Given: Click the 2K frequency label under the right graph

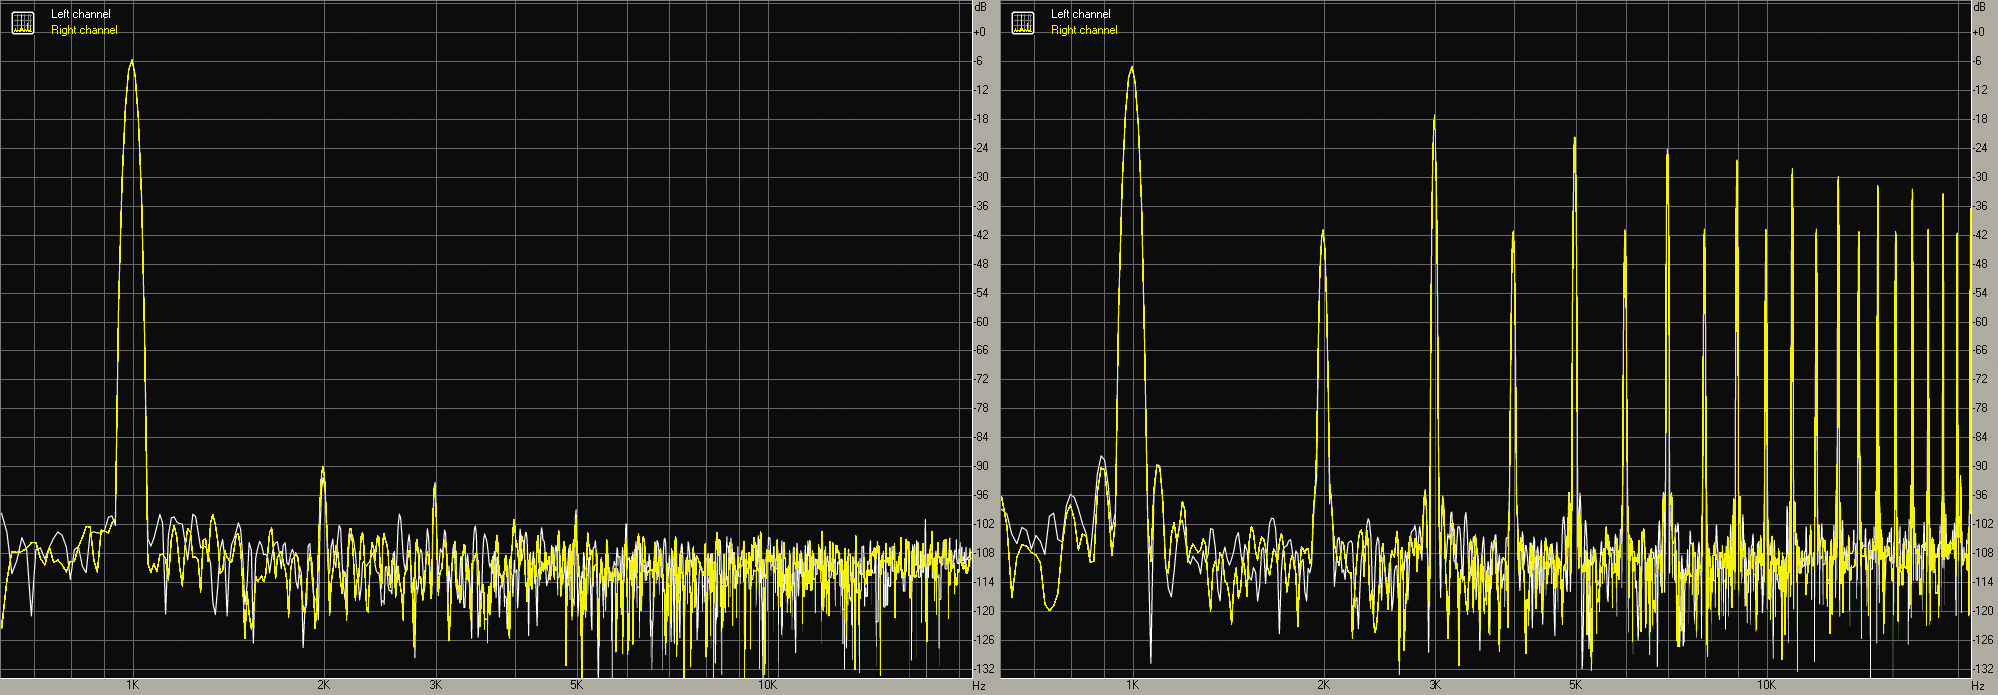Looking at the screenshot, I should (1323, 685).
